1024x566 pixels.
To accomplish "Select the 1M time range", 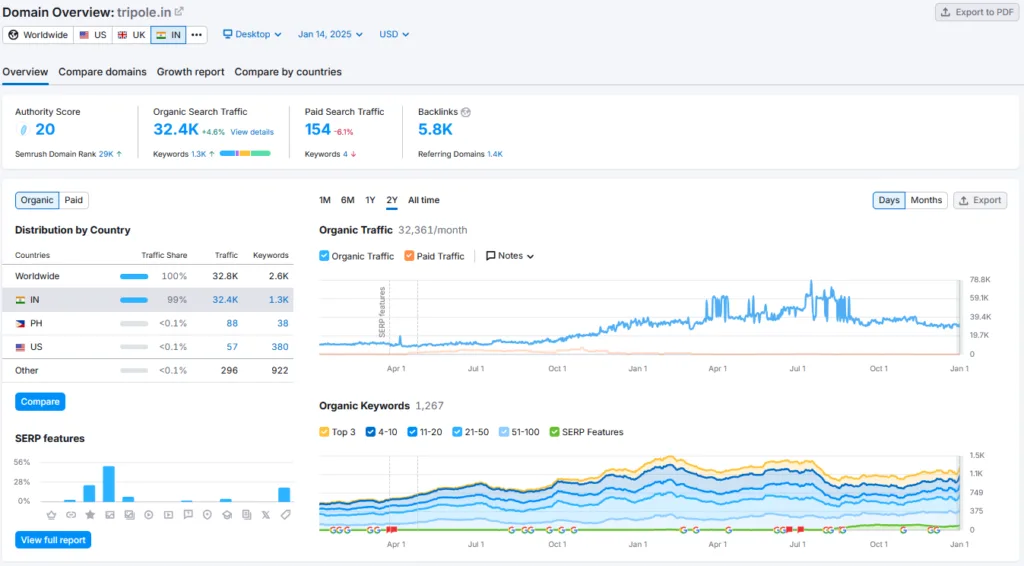I will [x=325, y=200].
